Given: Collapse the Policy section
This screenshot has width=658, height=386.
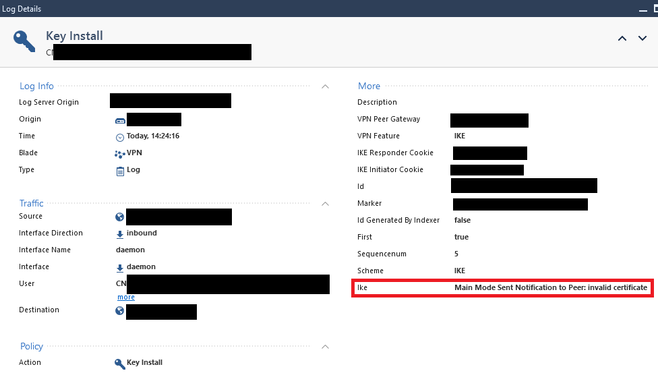Looking at the screenshot, I should click(x=325, y=347).
